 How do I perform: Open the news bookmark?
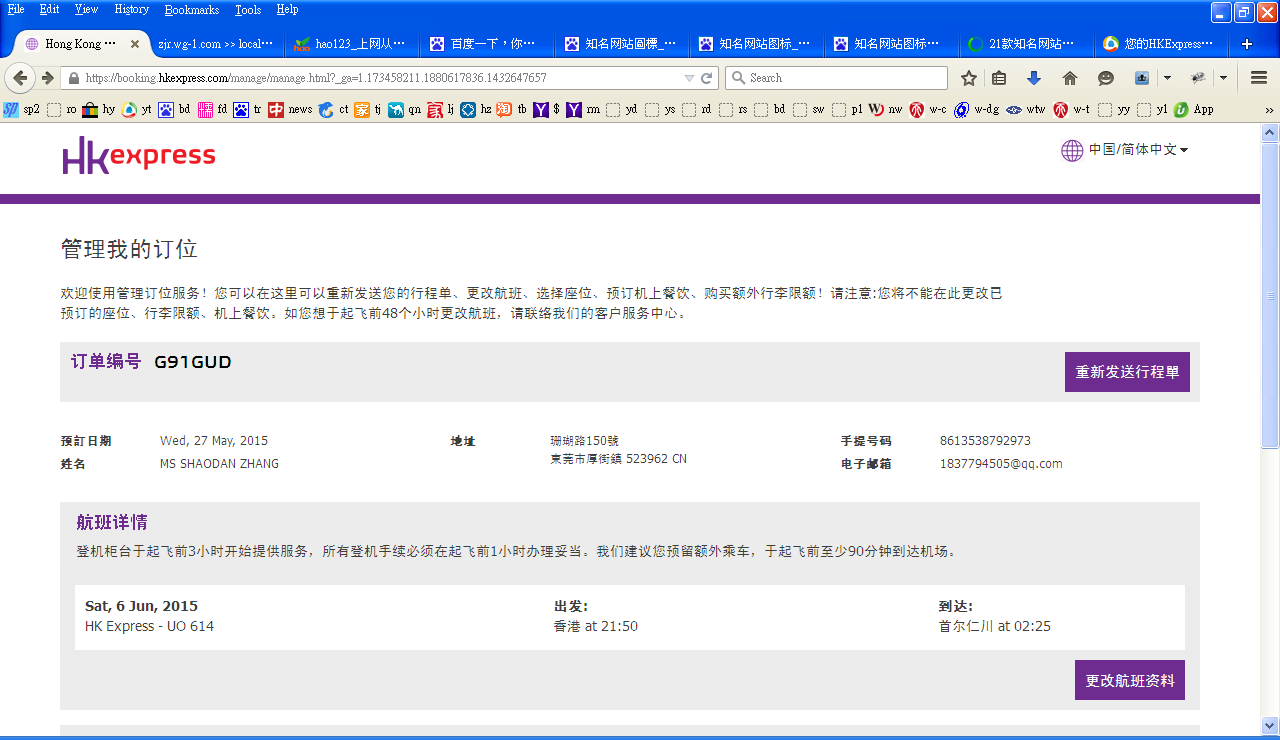[290, 110]
